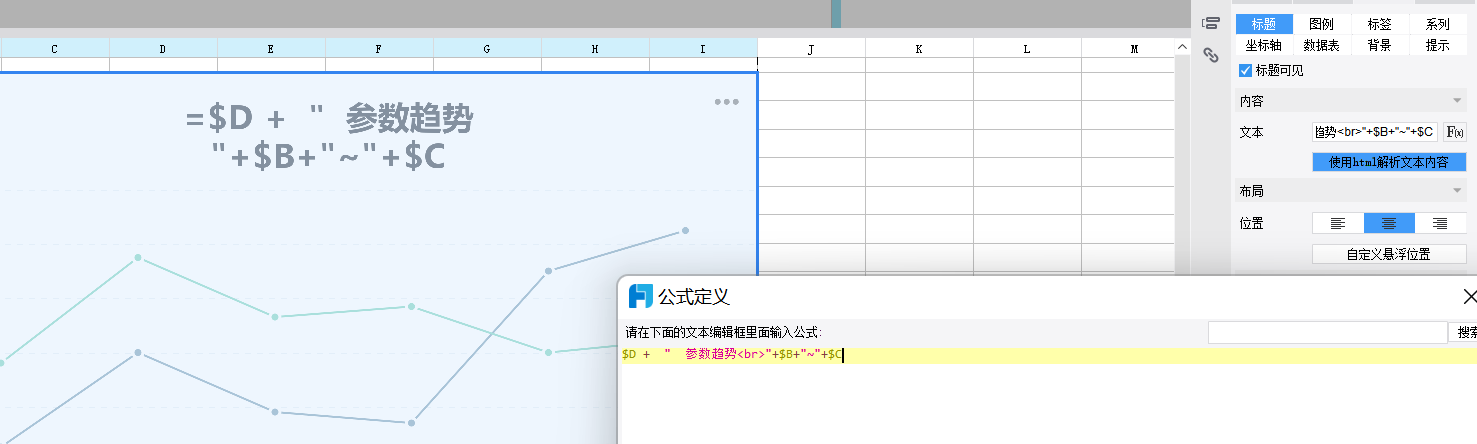1477x444 pixels.
Task: Toggle 使用html解析文本内容 option
Action: [x=1390, y=162]
